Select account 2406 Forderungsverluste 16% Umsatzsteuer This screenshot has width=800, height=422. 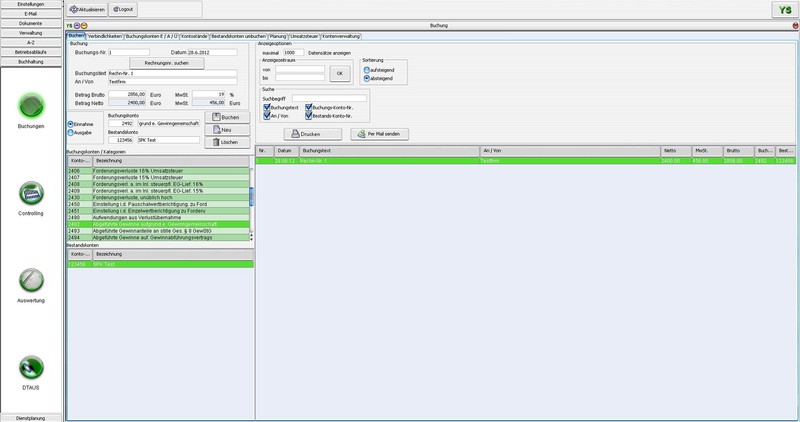click(x=159, y=171)
